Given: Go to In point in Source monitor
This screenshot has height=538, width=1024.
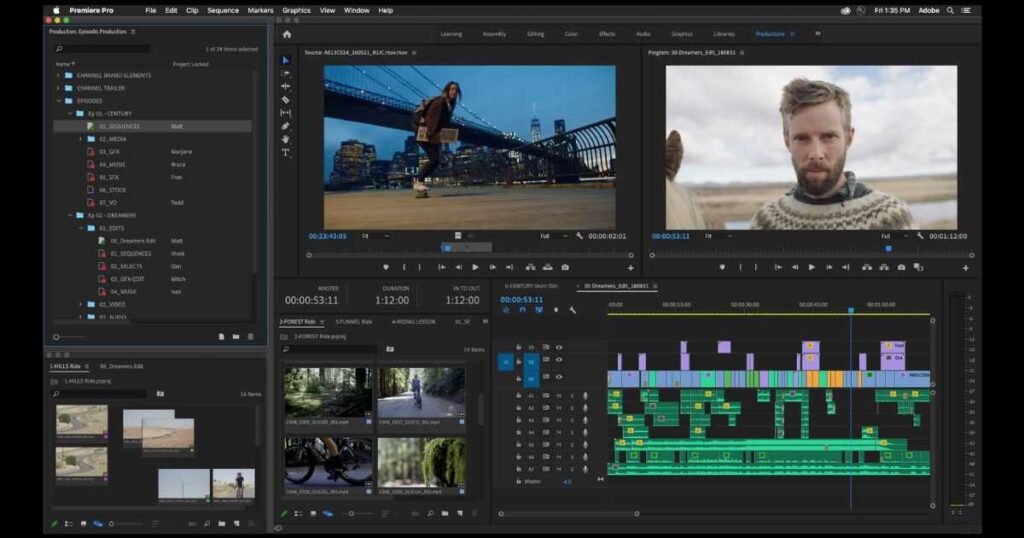Looking at the screenshot, I should click(441, 267).
